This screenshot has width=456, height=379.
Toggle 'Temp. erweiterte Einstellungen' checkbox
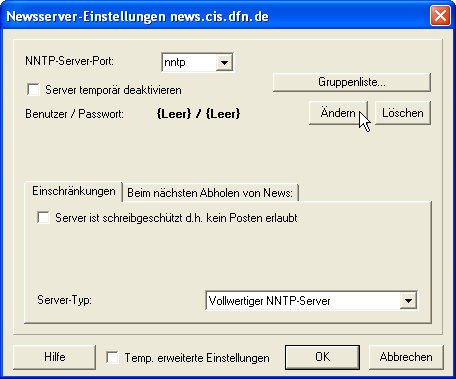112,358
